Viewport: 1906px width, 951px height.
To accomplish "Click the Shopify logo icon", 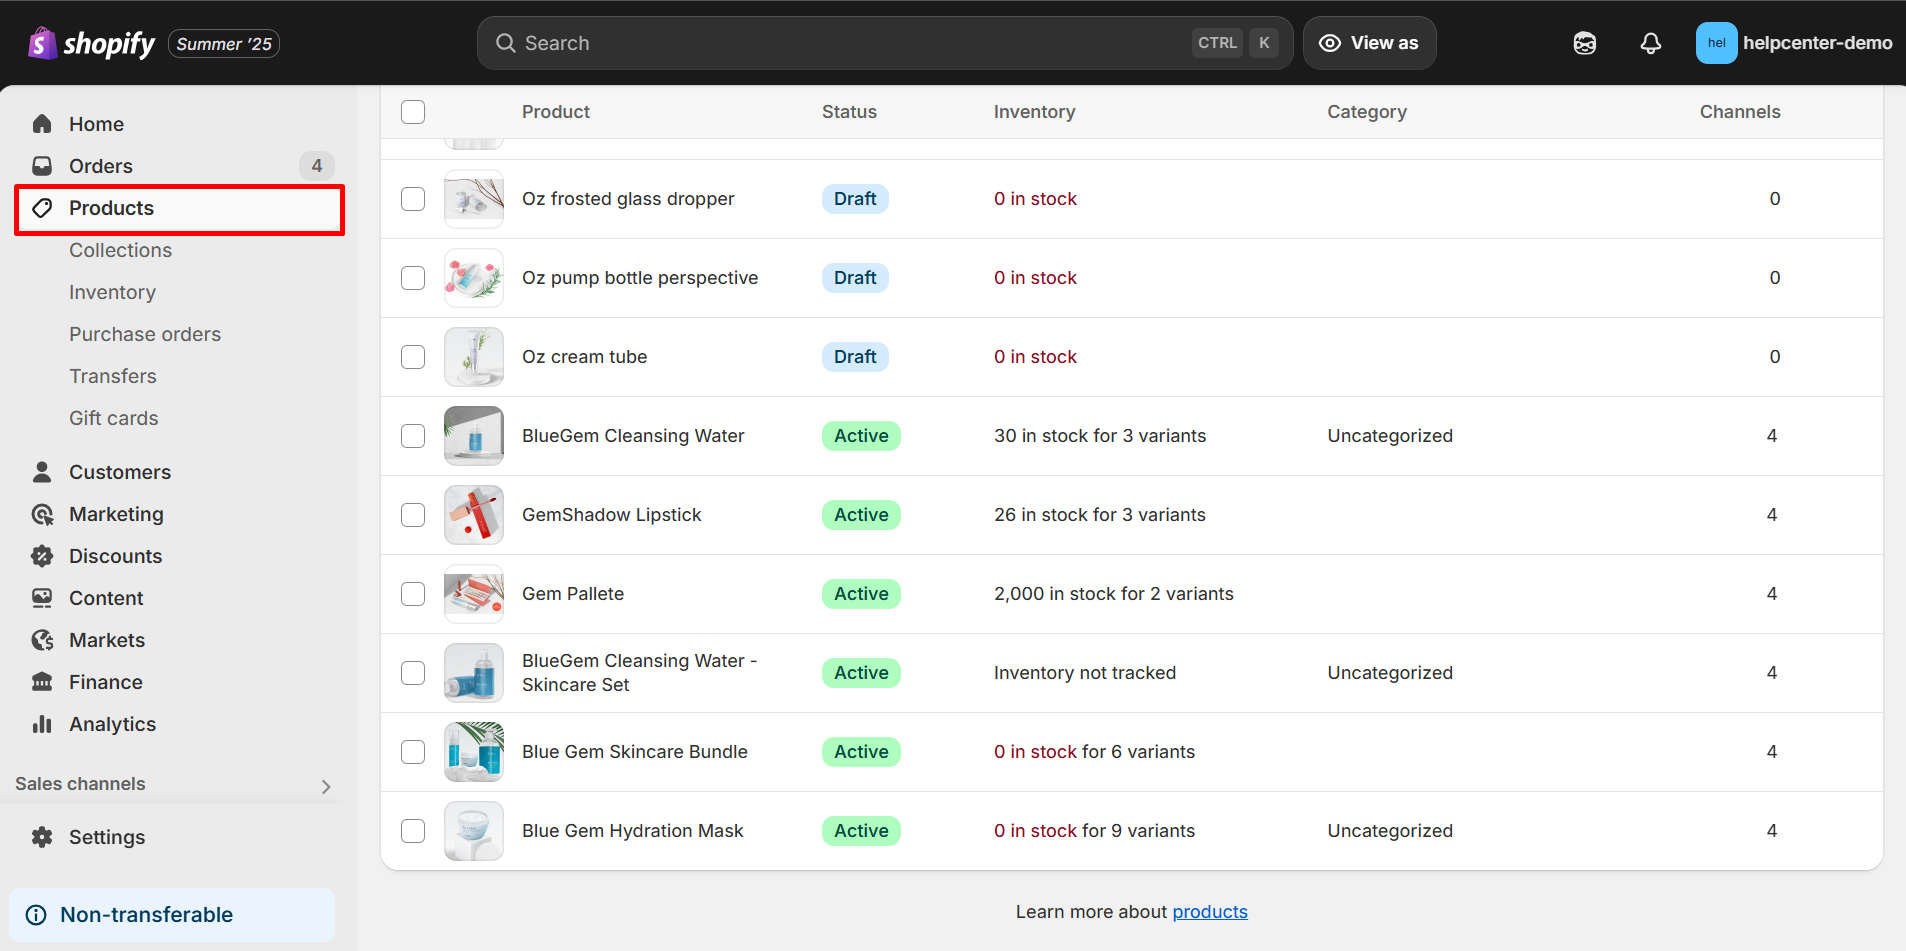I will click(x=42, y=43).
